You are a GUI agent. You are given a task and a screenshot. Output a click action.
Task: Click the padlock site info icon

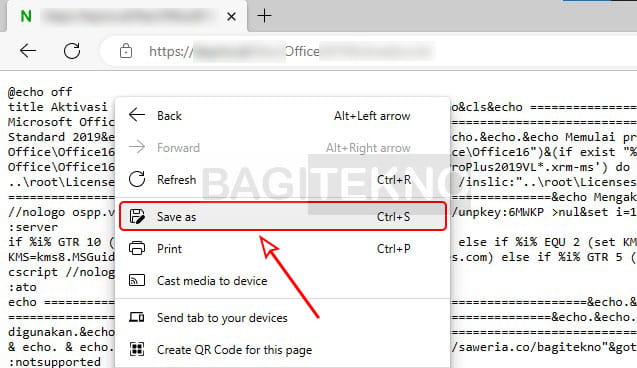[126, 51]
